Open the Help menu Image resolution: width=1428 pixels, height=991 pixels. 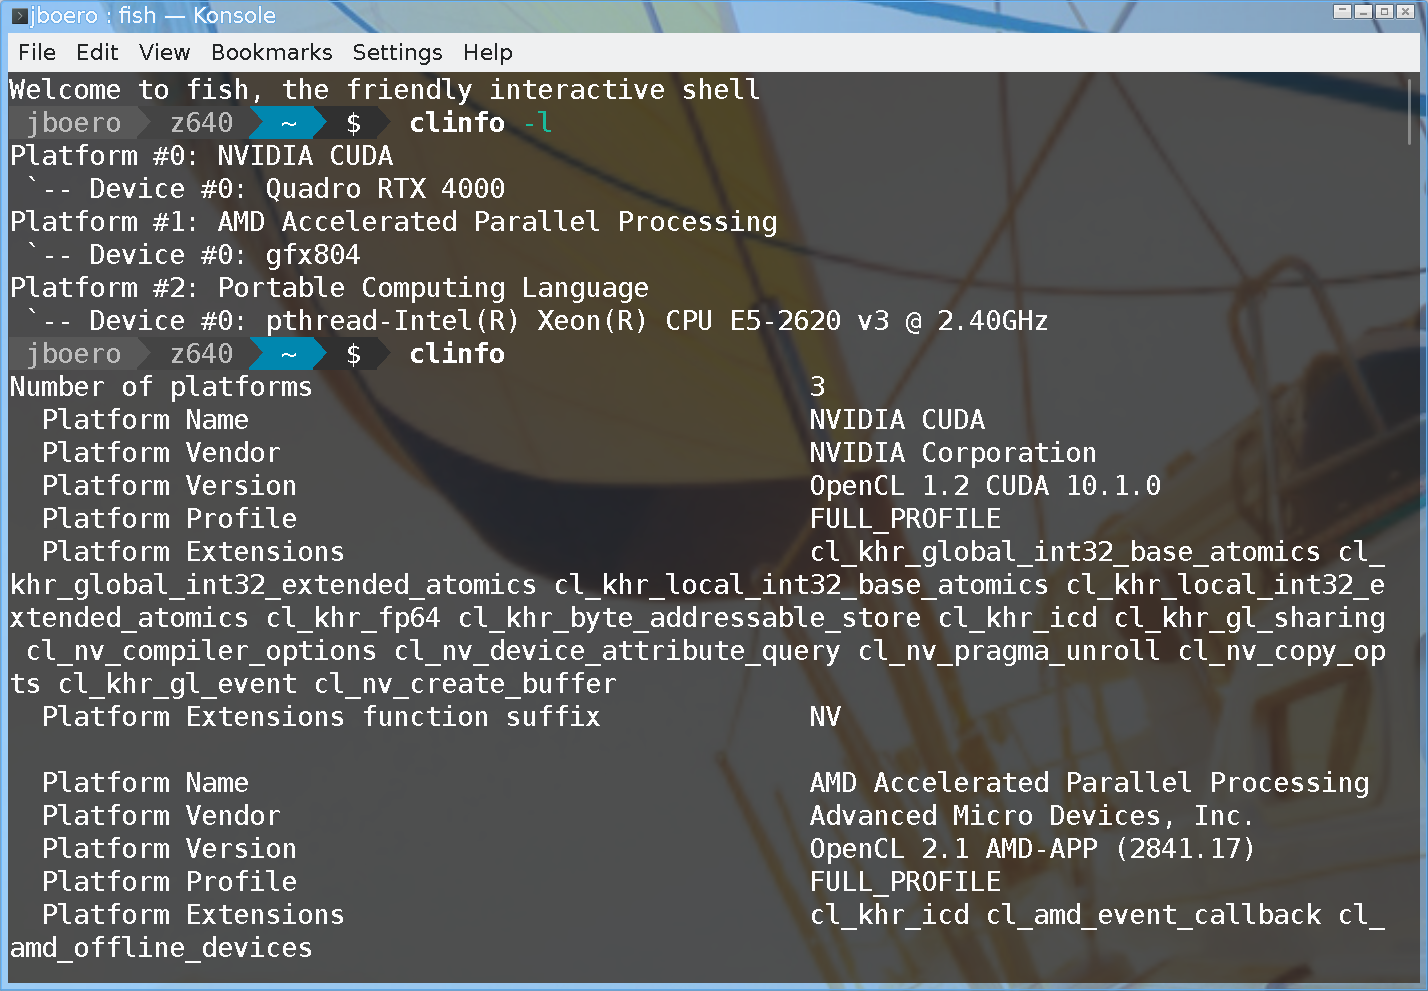coord(488,52)
